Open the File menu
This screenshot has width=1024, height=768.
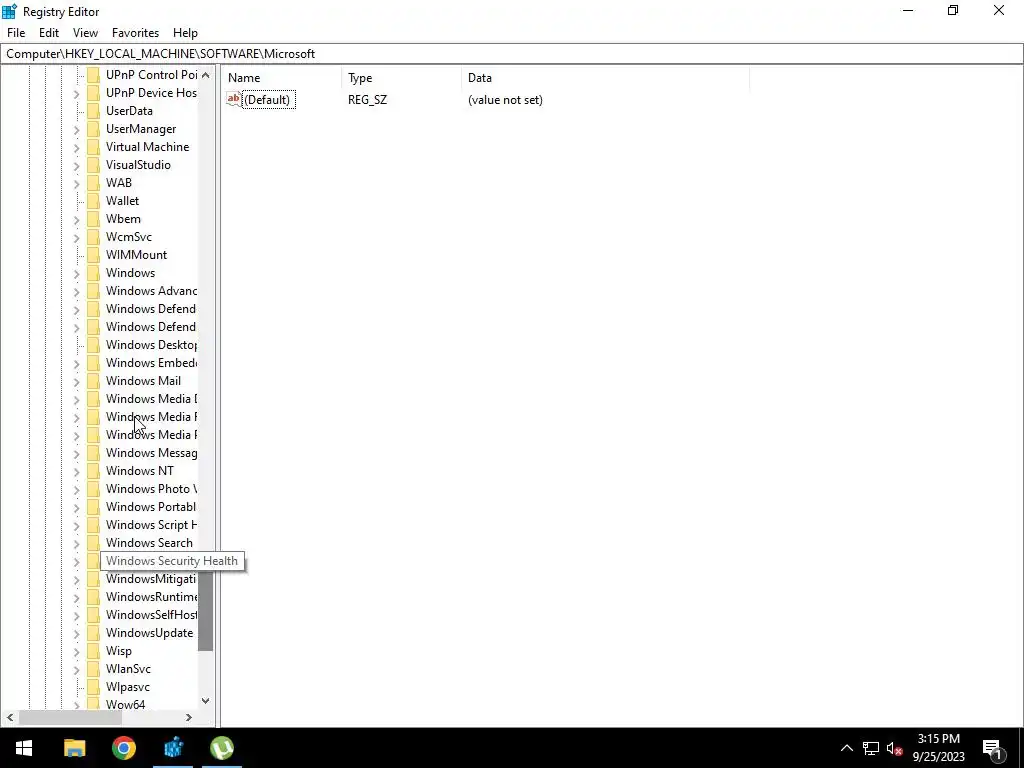click(x=16, y=33)
